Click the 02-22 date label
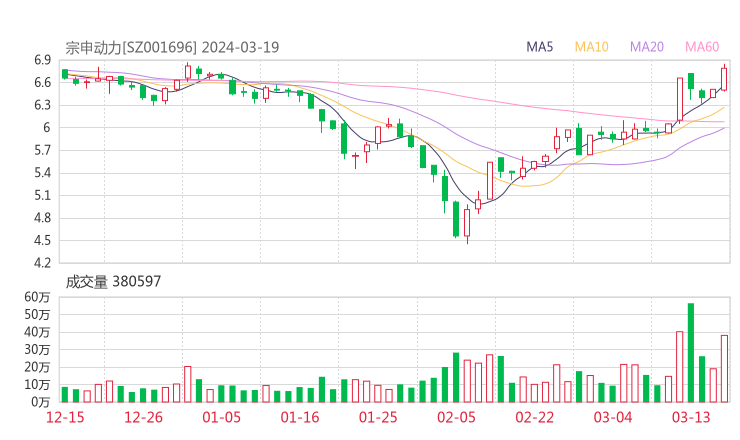Screen dimensions: 740x440 pyautogui.click(x=534, y=417)
